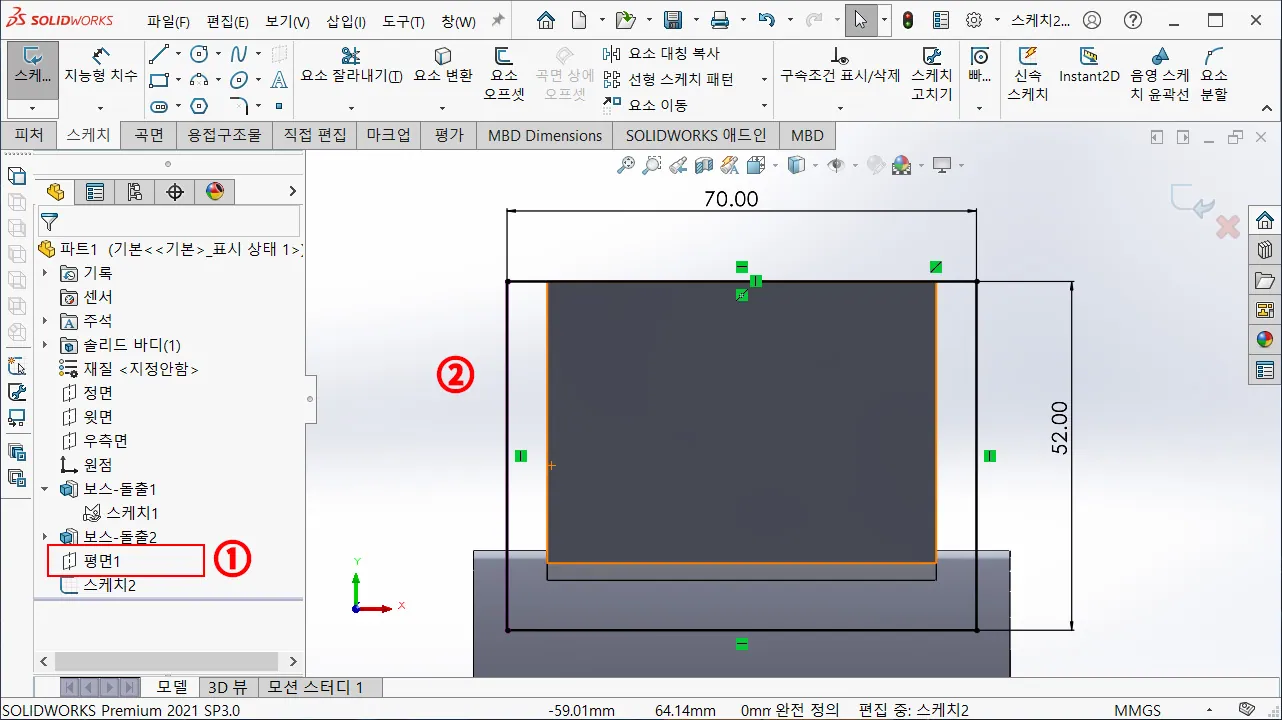The height and width of the screenshot is (720, 1282).
Task: Select the Line sketch tool
Action: pos(159,54)
